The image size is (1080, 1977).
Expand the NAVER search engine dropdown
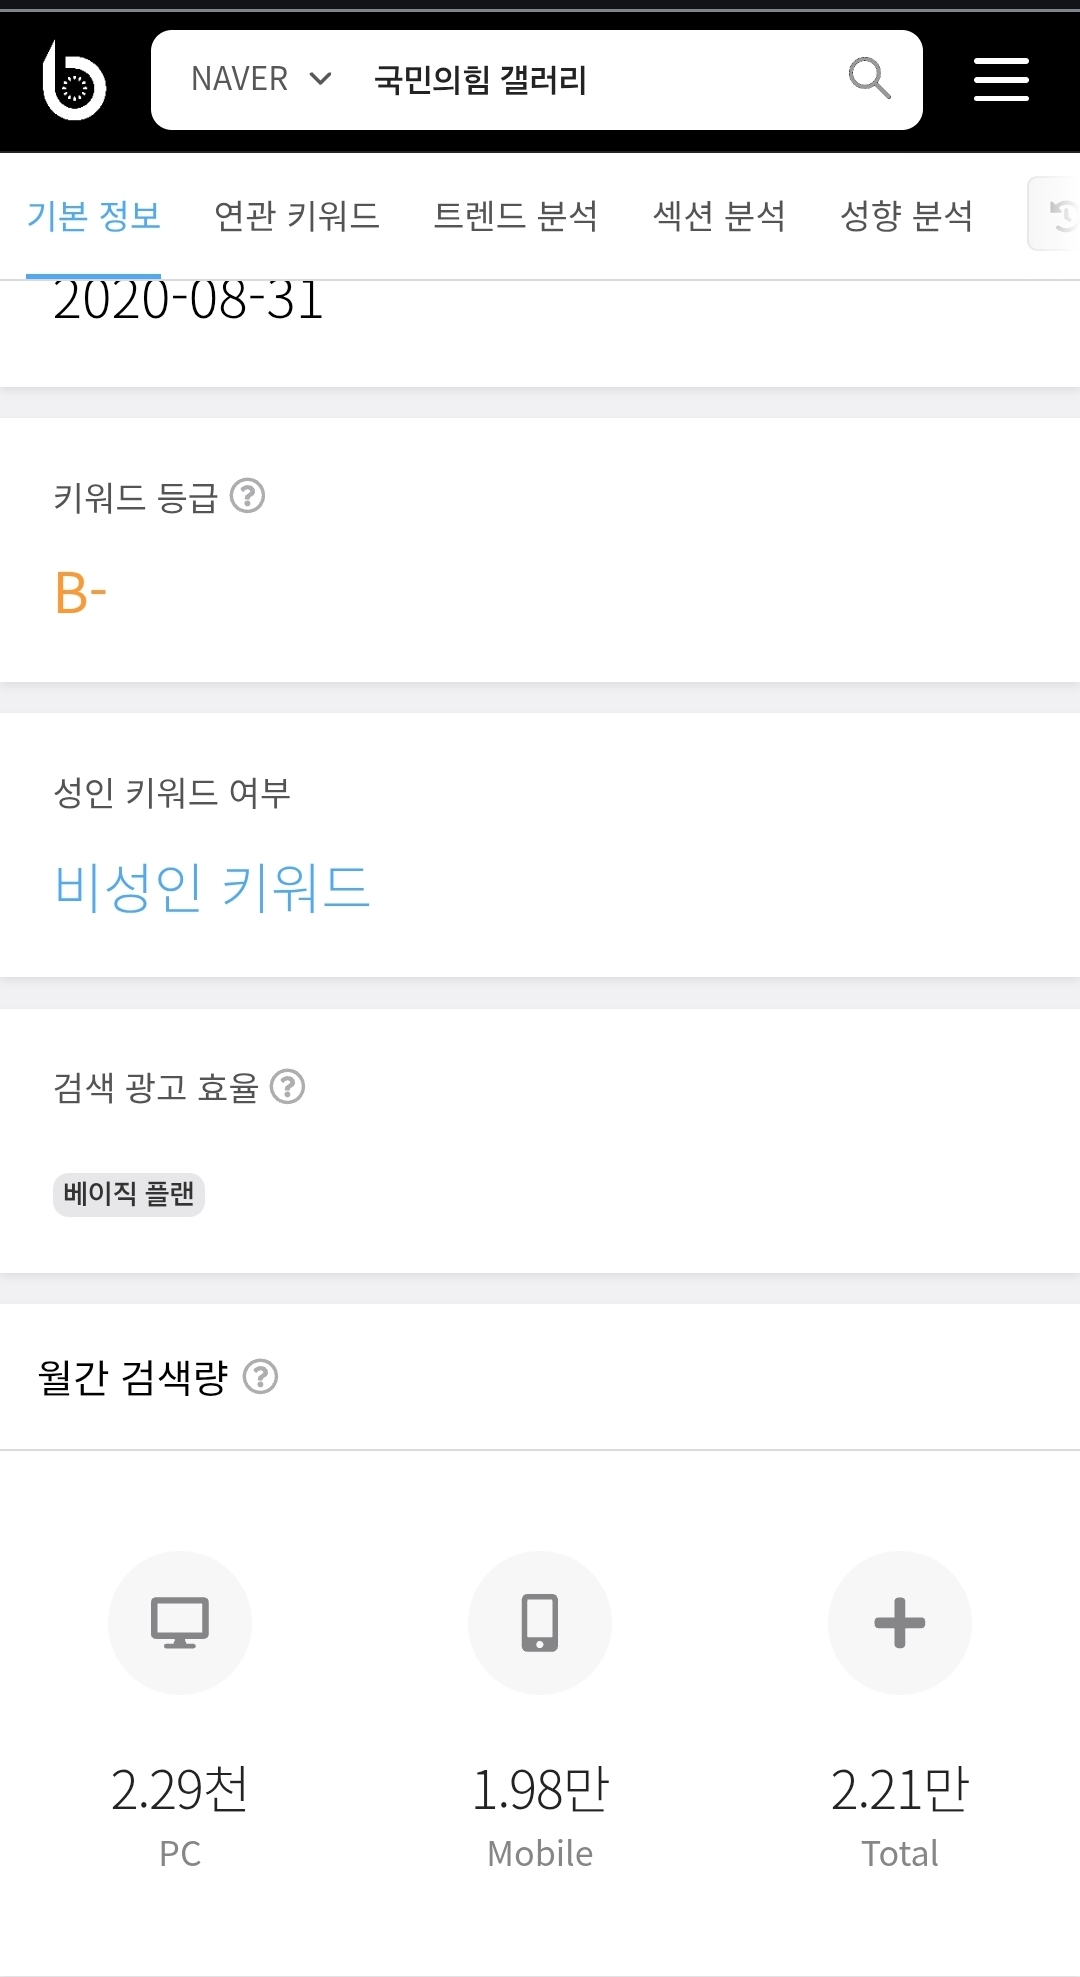pyautogui.click(x=261, y=79)
